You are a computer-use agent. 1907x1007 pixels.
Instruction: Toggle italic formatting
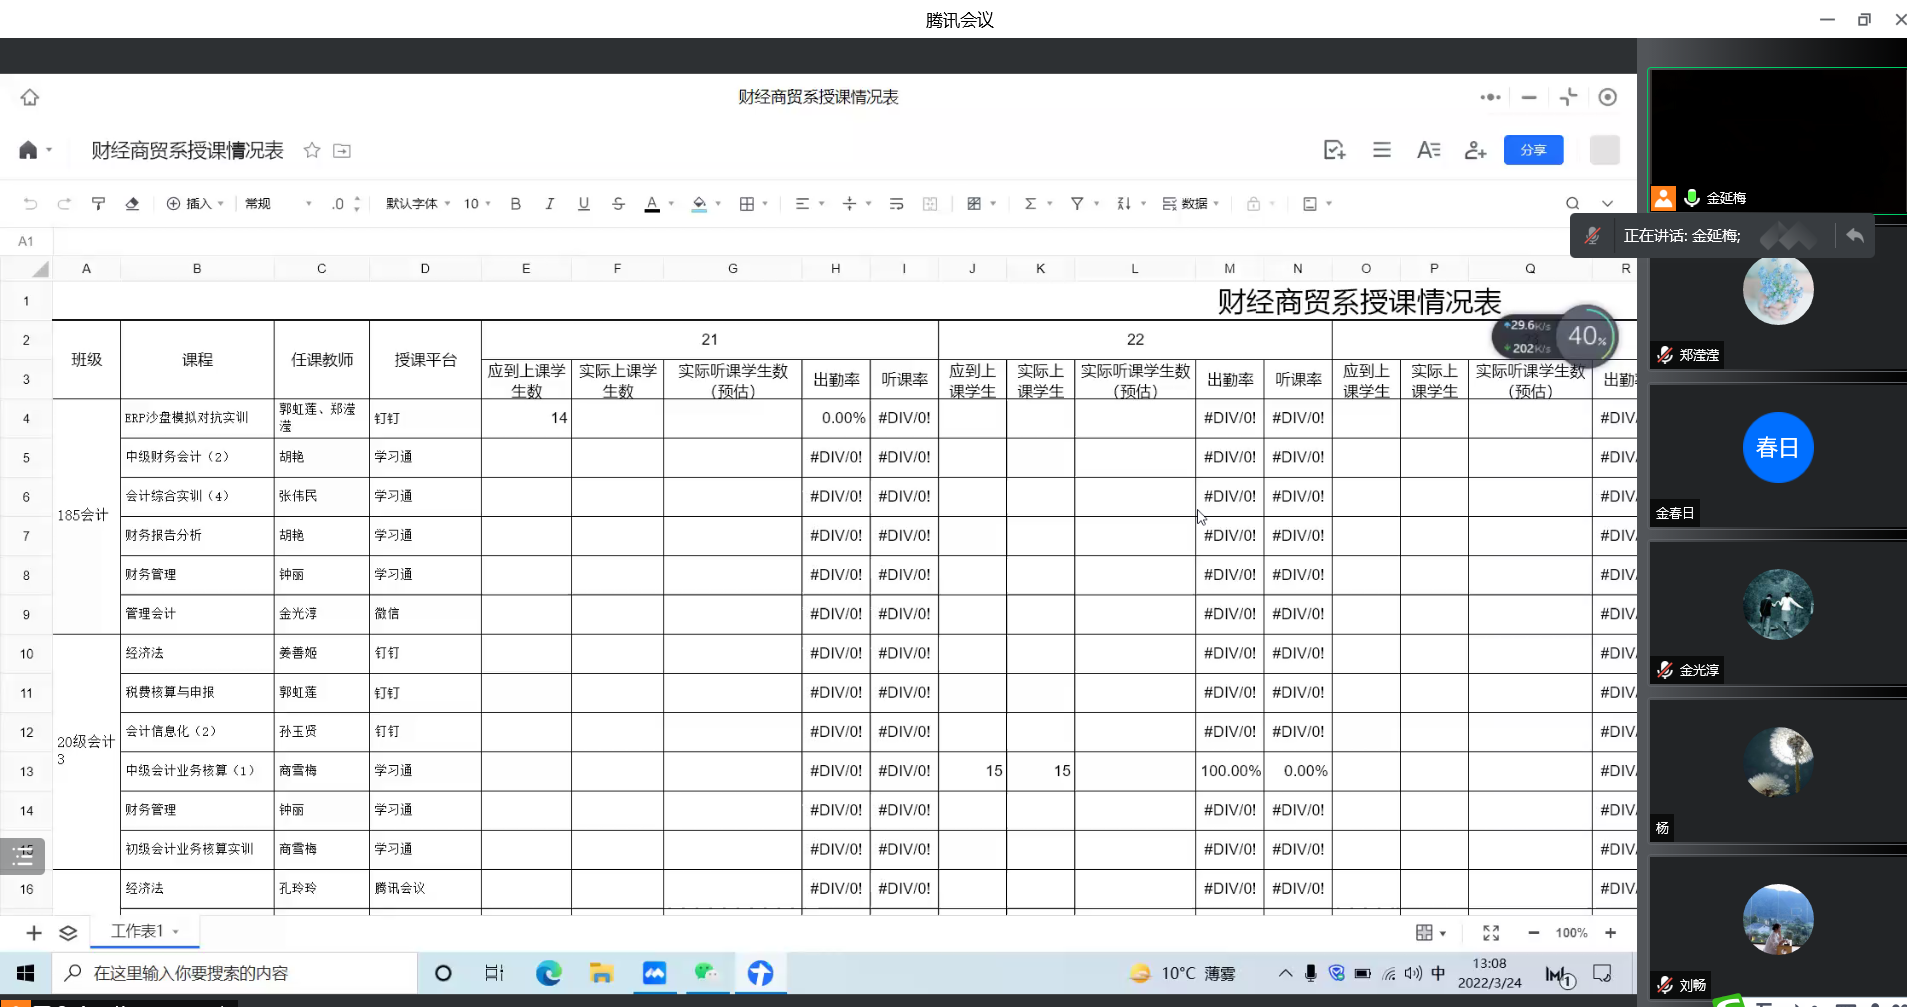549,204
